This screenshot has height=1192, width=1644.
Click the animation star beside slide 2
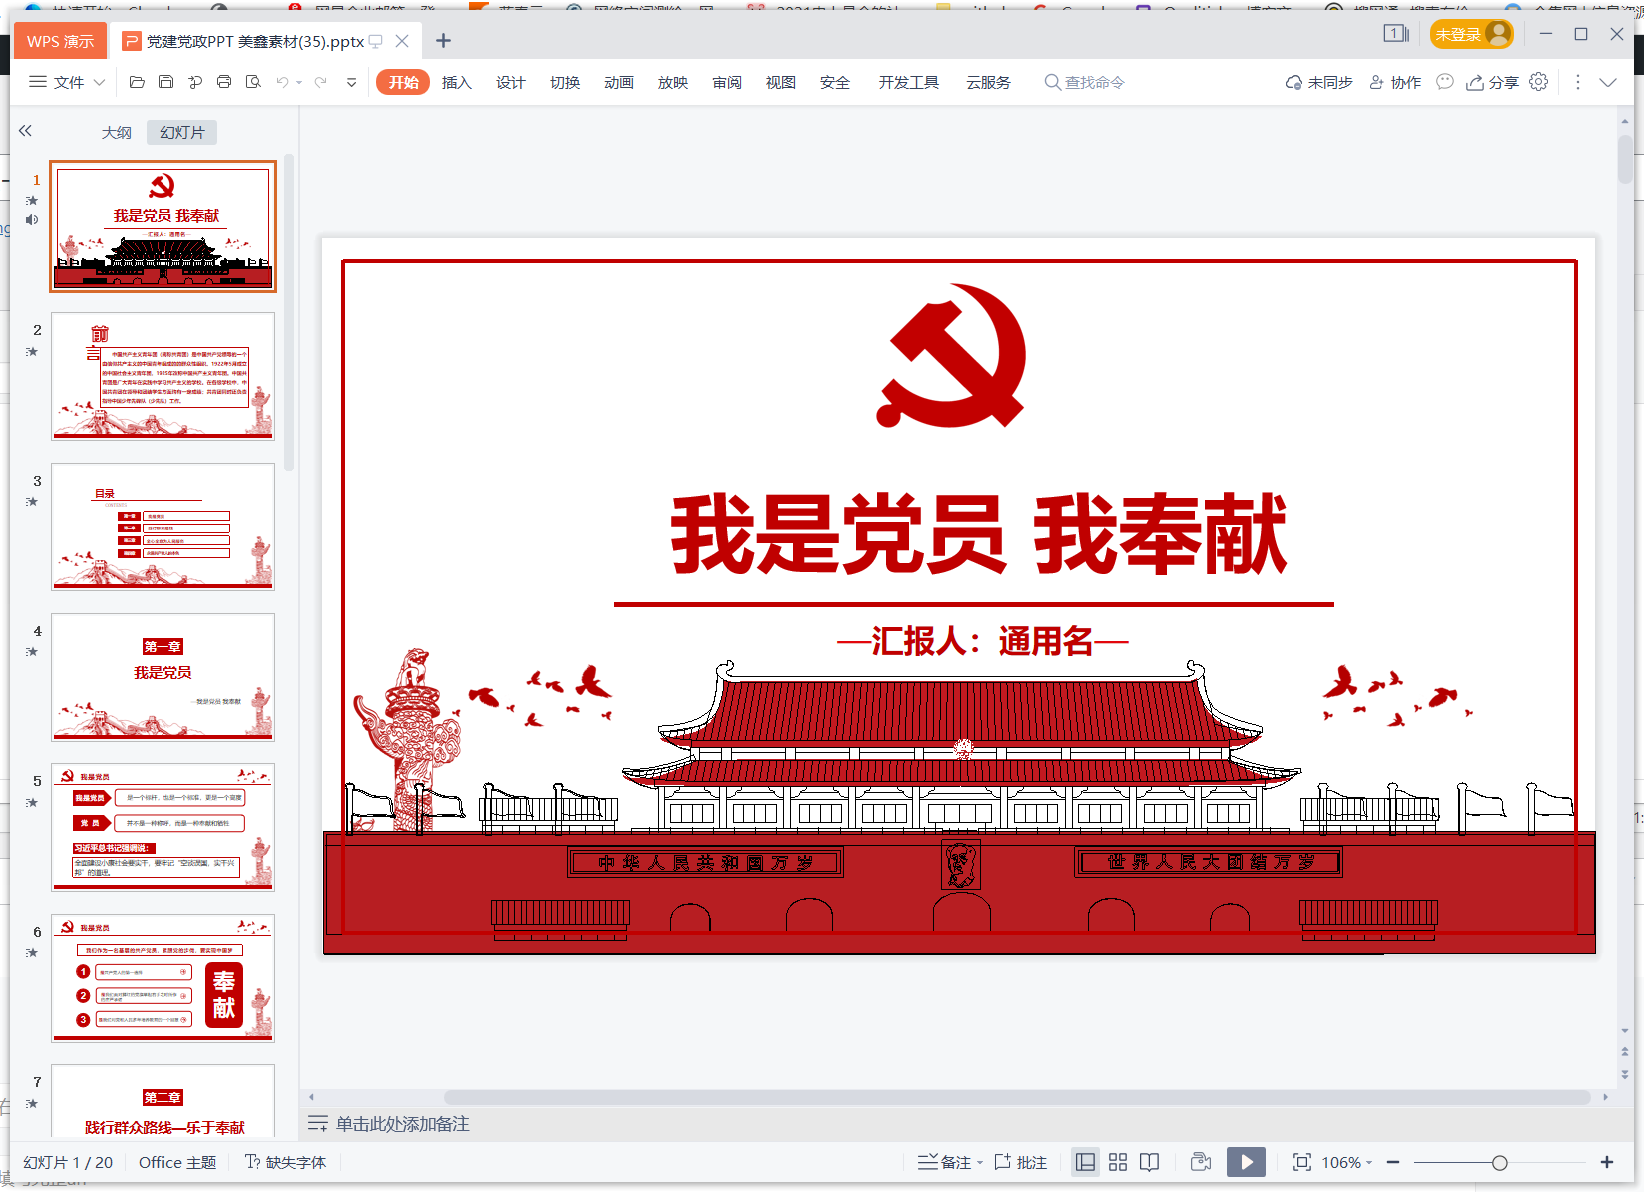(x=32, y=351)
